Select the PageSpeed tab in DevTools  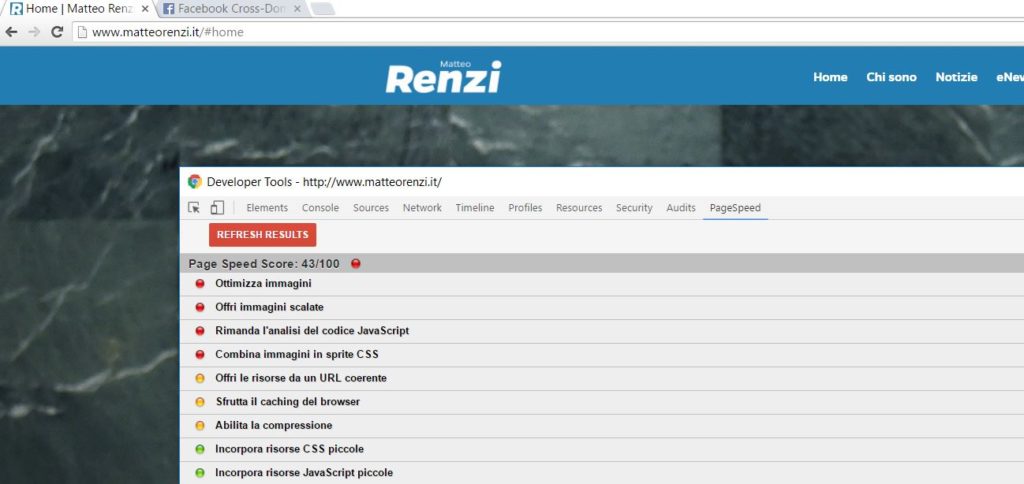pos(735,208)
